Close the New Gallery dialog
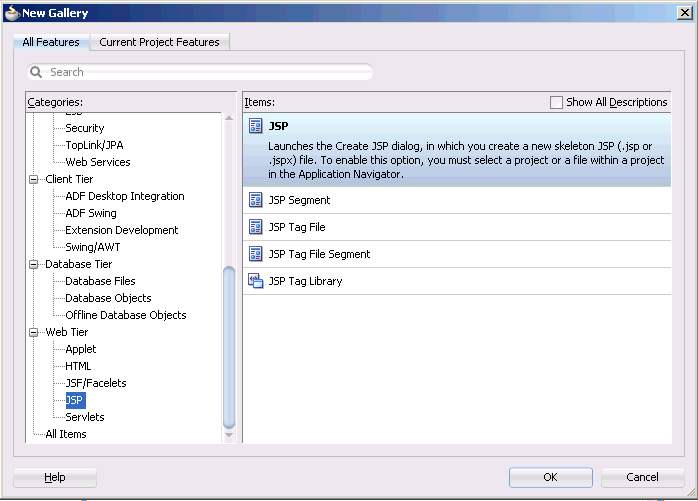This screenshot has height=501, width=698. [685, 12]
